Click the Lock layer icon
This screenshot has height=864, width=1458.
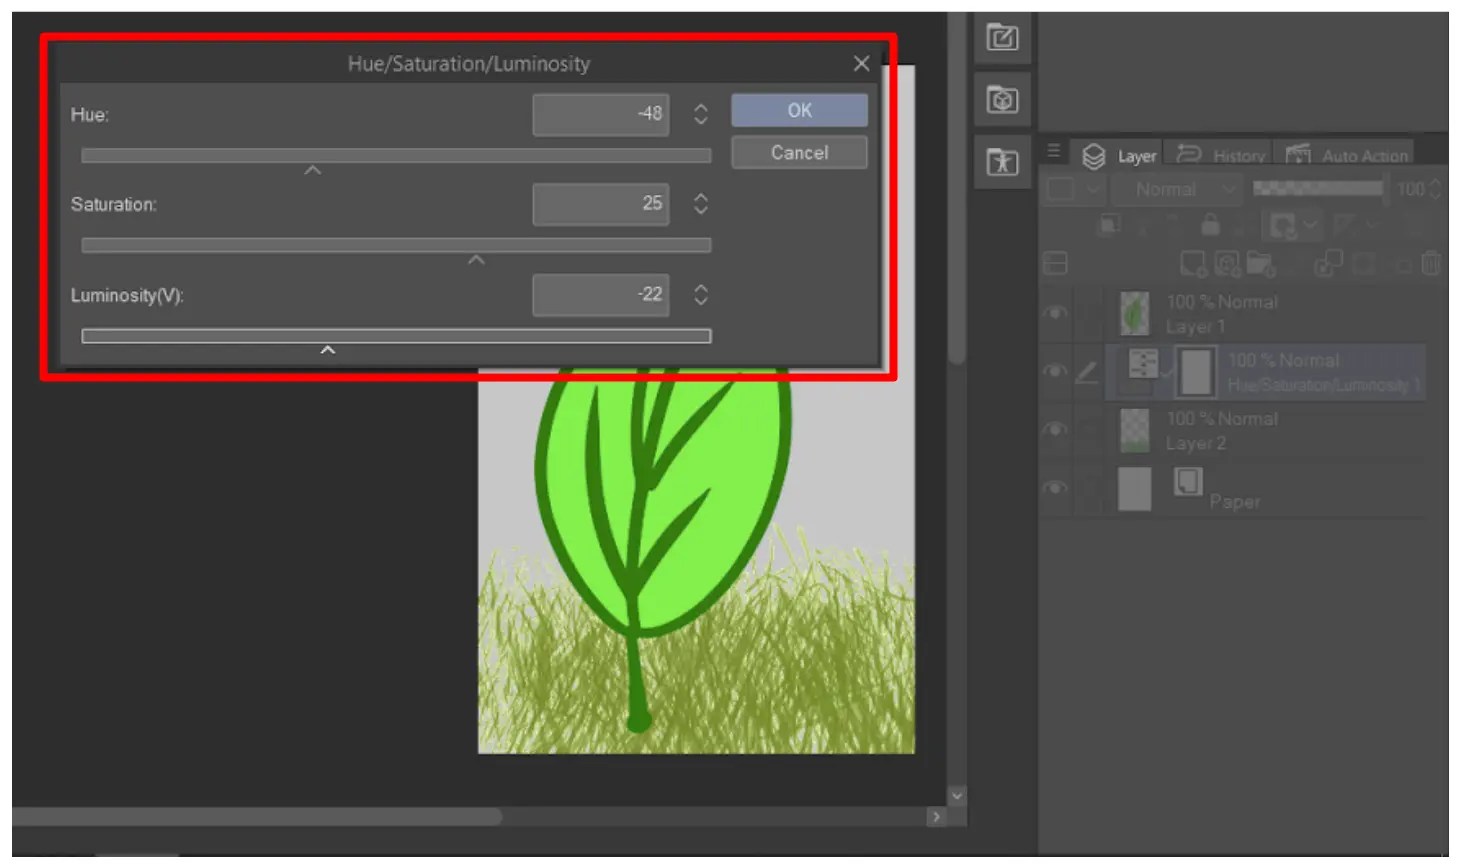pyautogui.click(x=1210, y=226)
